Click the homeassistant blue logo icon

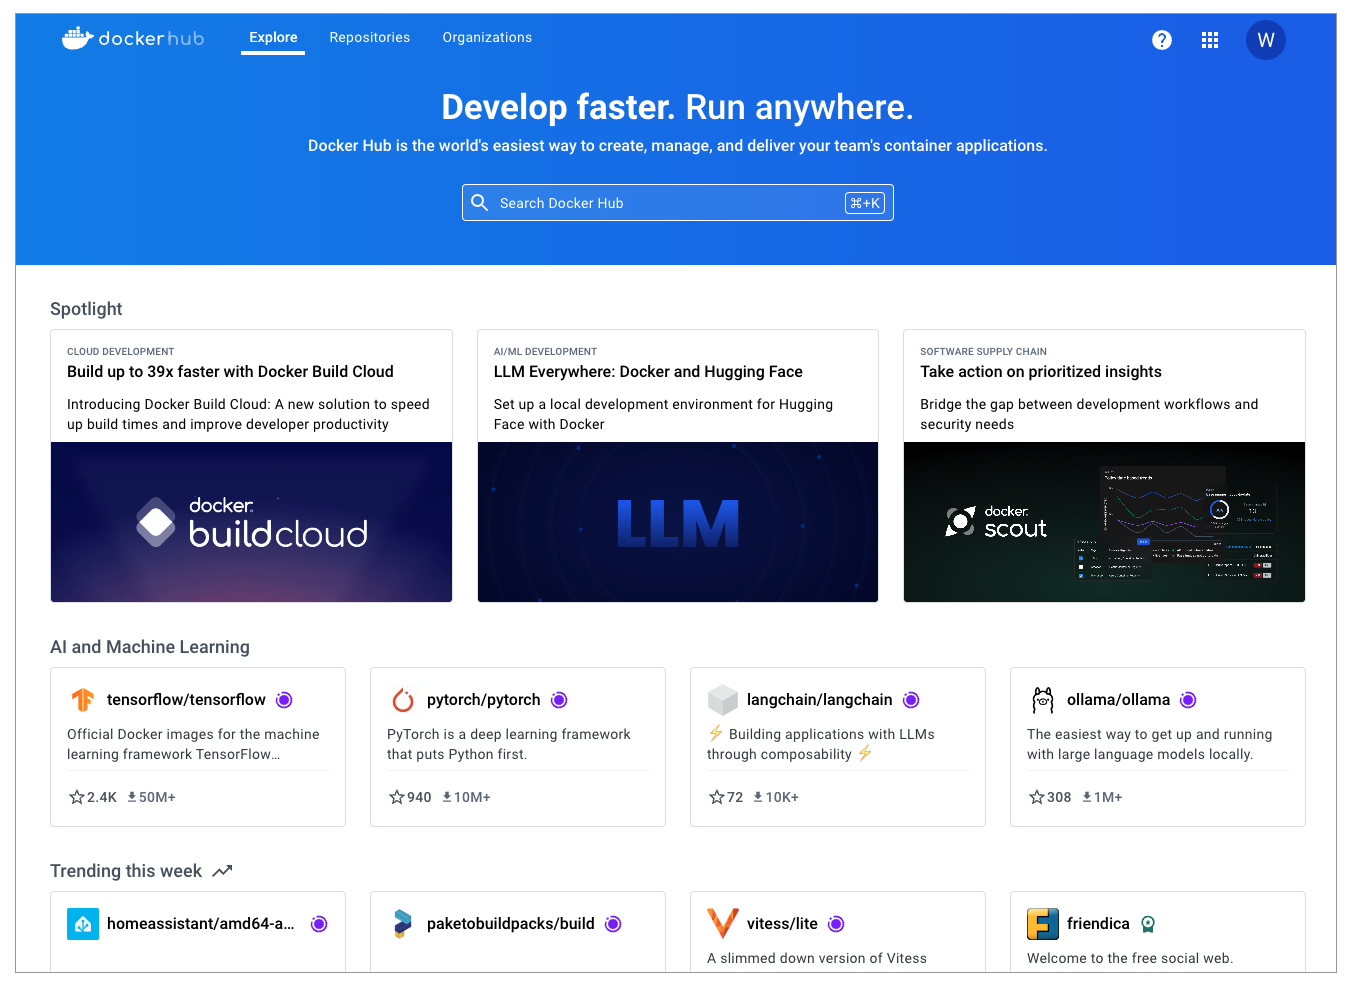83,924
